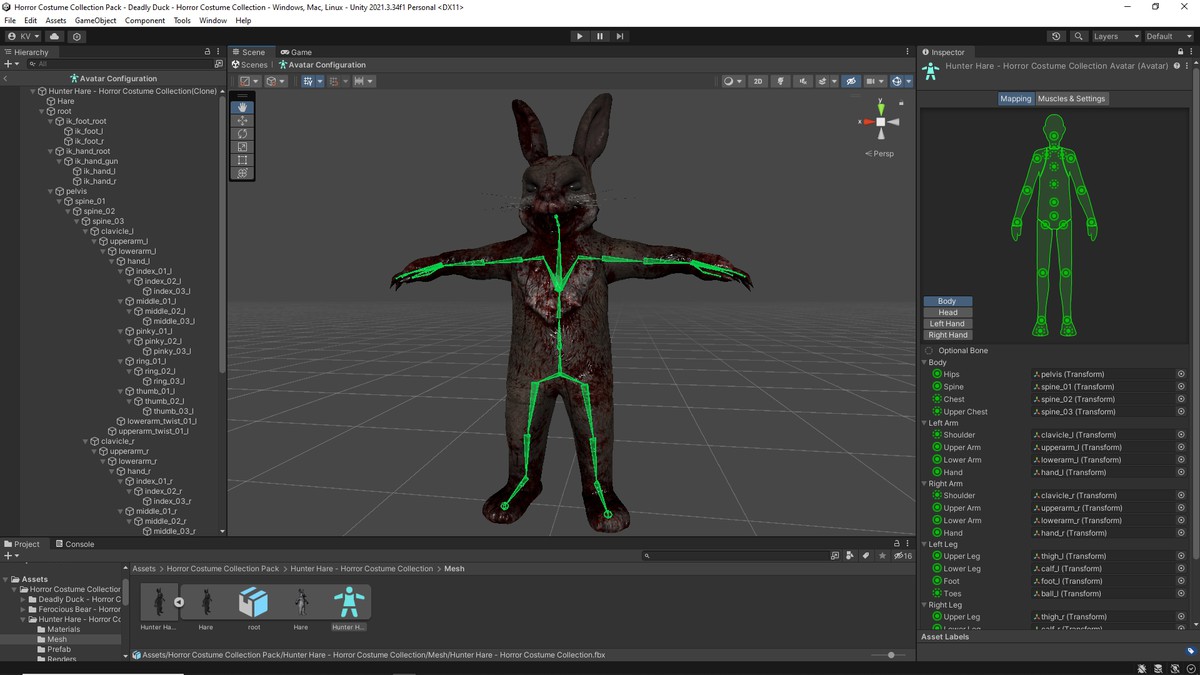The width and height of the screenshot is (1200, 675).
Task: Click the Head button in avatar mapping
Action: tap(947, 312)
